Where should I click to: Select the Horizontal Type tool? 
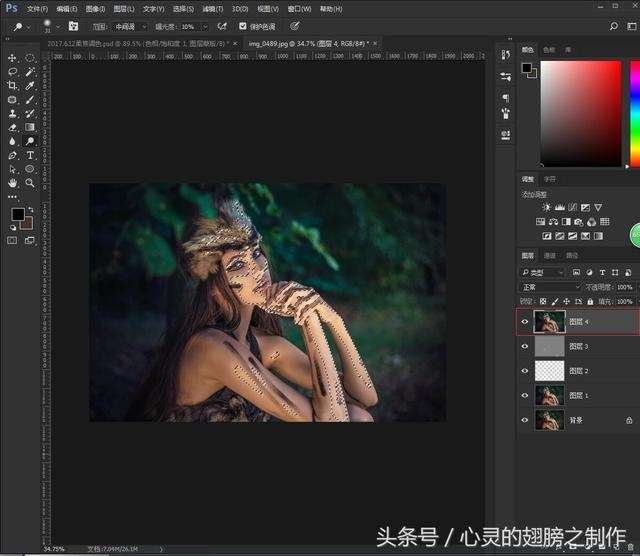(x=30, y=156)
